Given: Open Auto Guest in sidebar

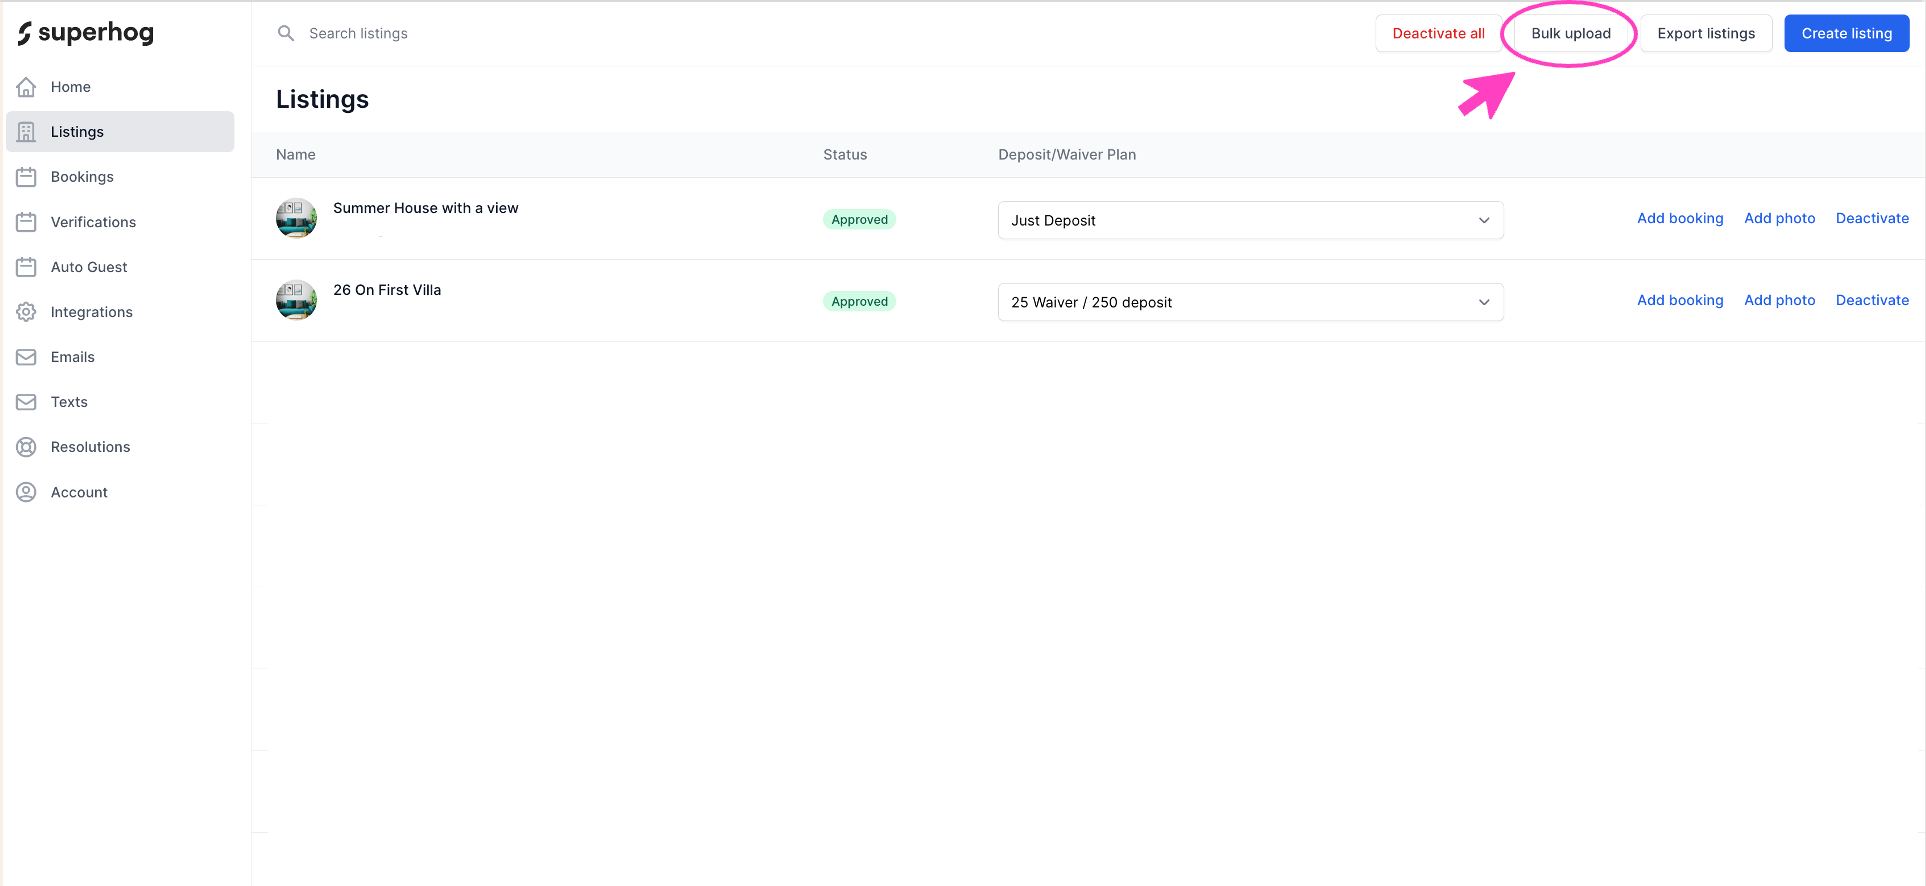Looking at the screenshot, I should [120, 267].
